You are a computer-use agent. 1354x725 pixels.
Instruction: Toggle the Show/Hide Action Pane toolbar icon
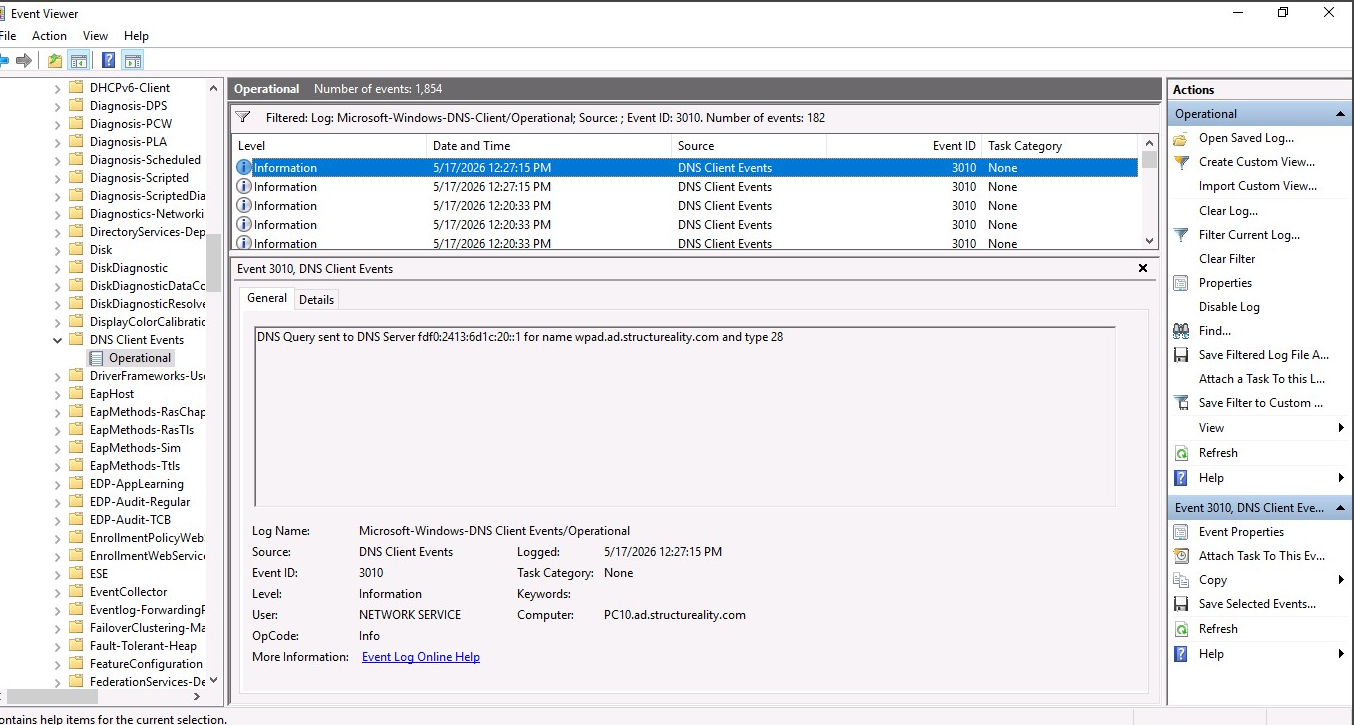coord(132,60)
